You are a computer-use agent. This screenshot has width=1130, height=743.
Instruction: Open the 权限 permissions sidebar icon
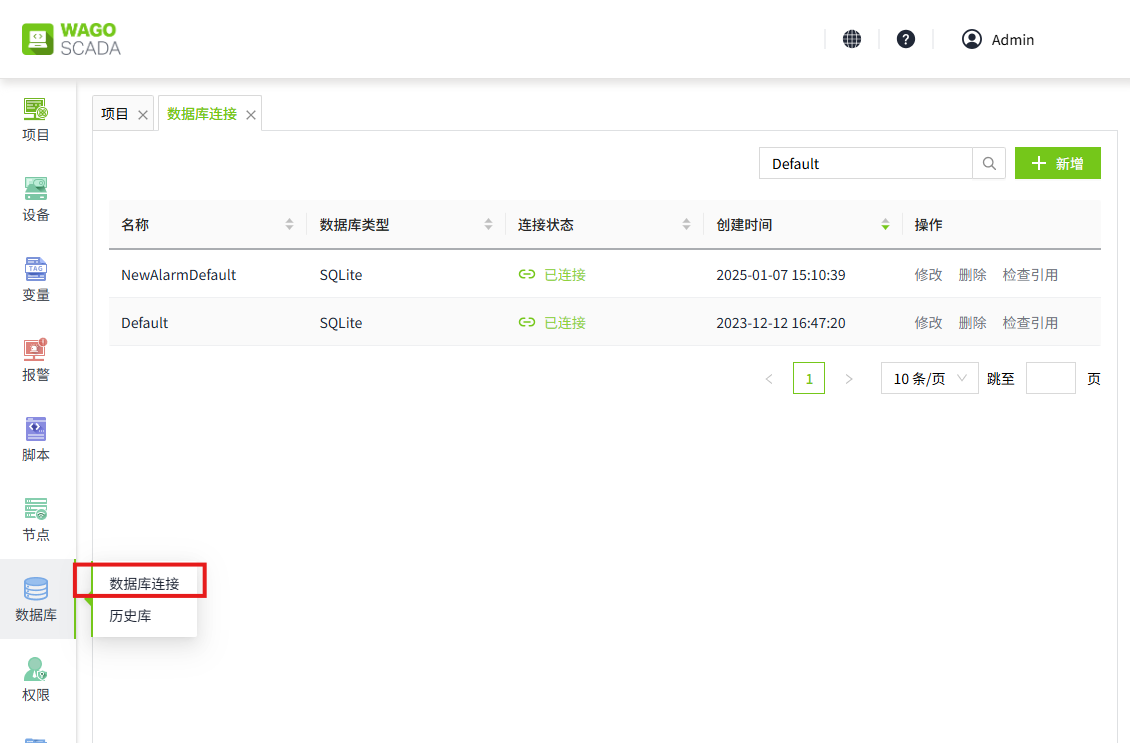pyautogui.click(x=36, y=679)
